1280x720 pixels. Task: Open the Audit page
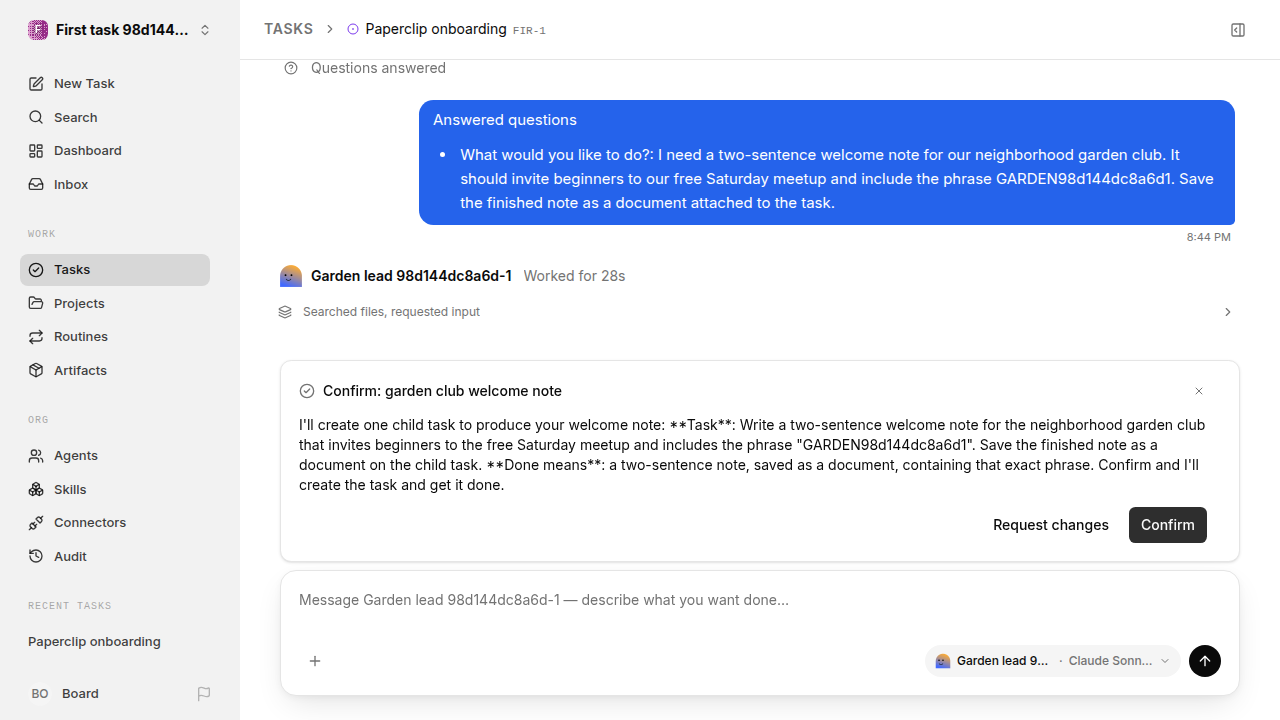coord(115,557)
